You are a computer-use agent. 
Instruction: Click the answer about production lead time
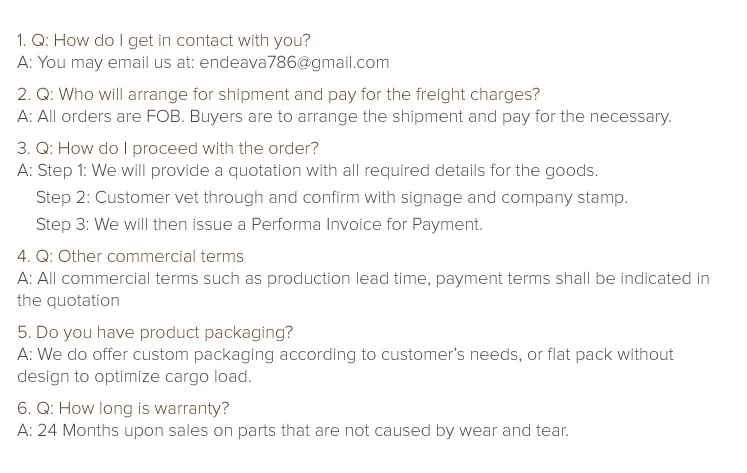tap(363, 278)
